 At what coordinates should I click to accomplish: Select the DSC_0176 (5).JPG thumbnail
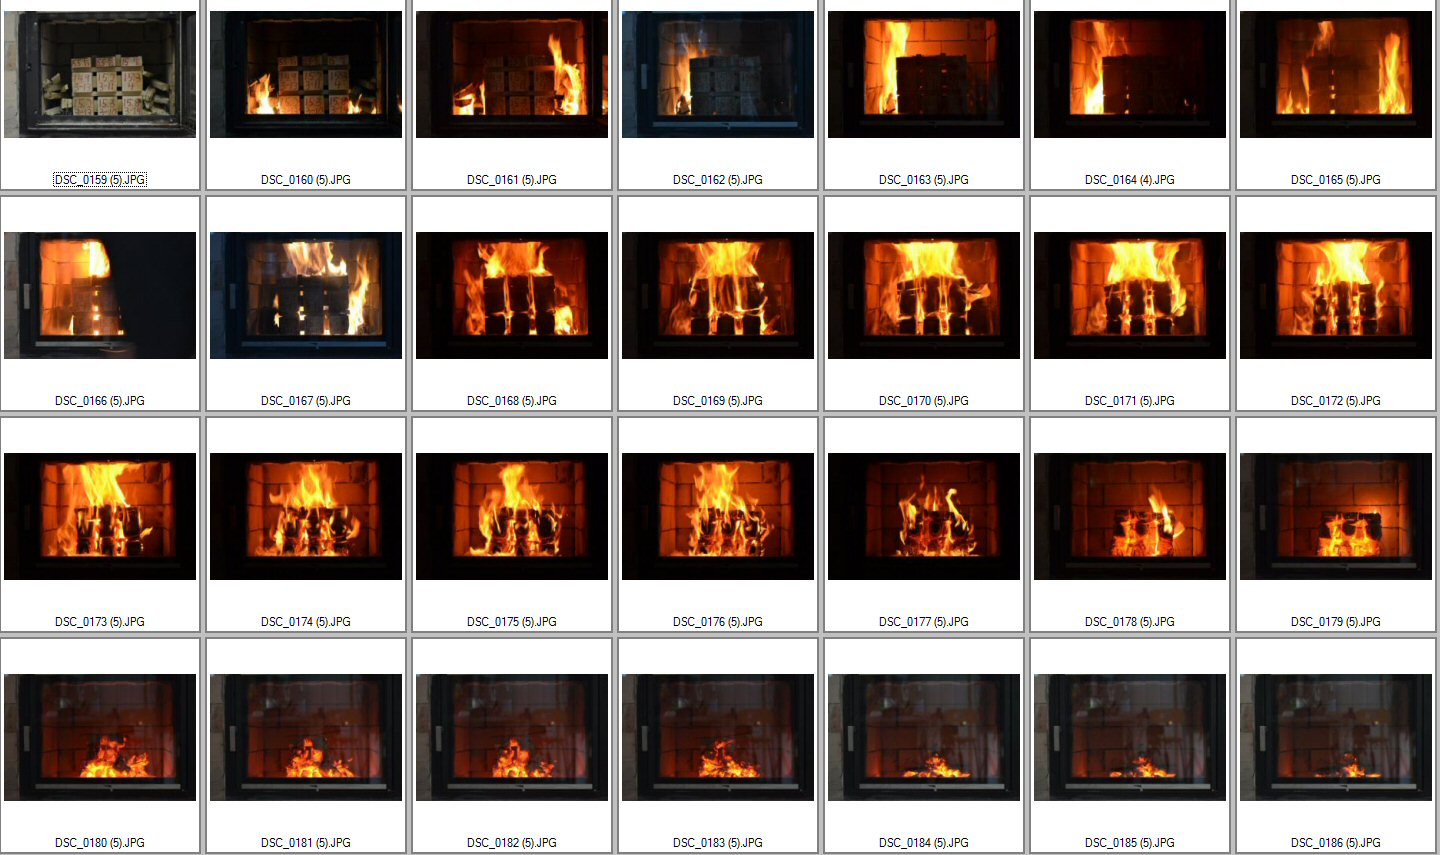718,517
